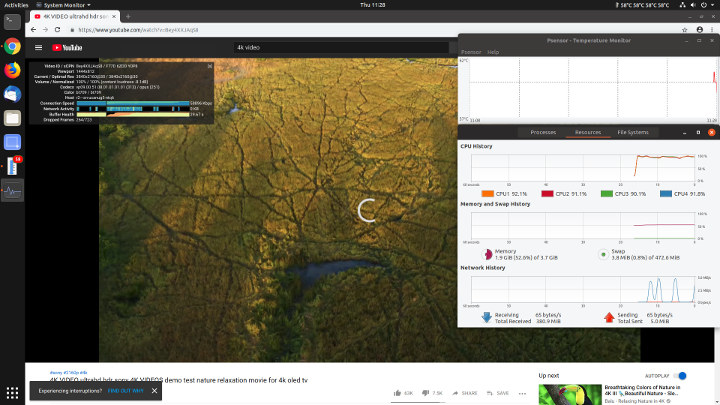Open the Chrome profile icon
Screen dimensions: 720x405
699,30
